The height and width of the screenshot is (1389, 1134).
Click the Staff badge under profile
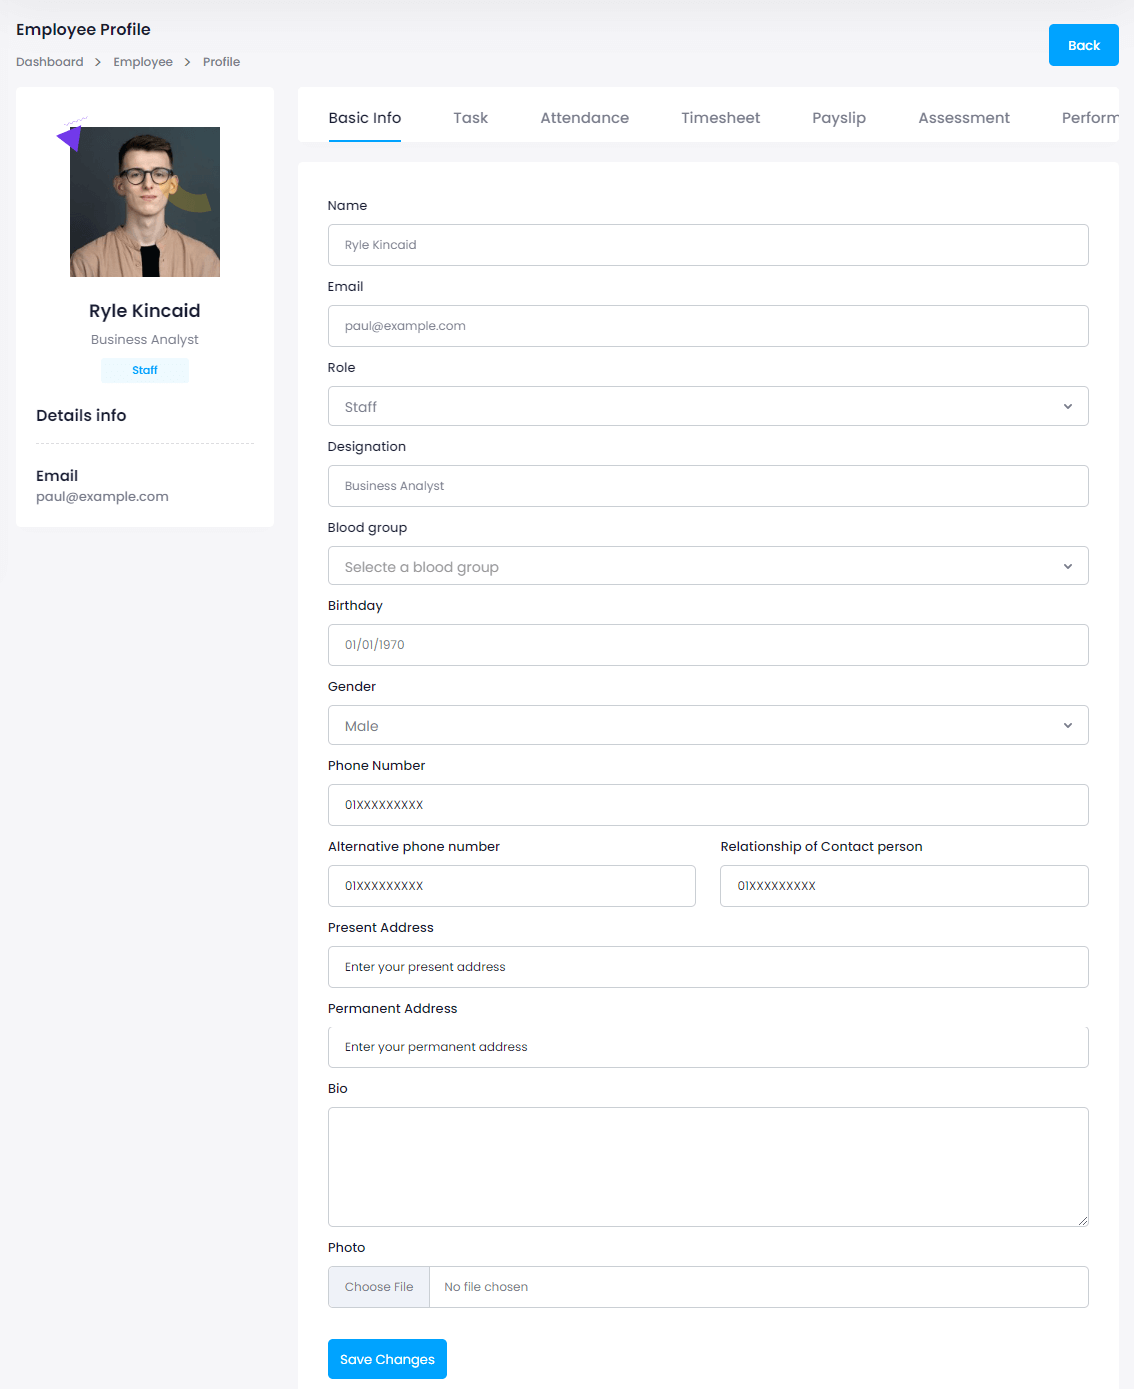145,370
